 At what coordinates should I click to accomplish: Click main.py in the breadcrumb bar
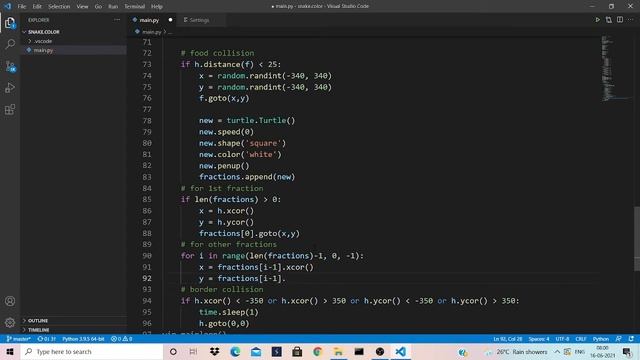point(151,32)
